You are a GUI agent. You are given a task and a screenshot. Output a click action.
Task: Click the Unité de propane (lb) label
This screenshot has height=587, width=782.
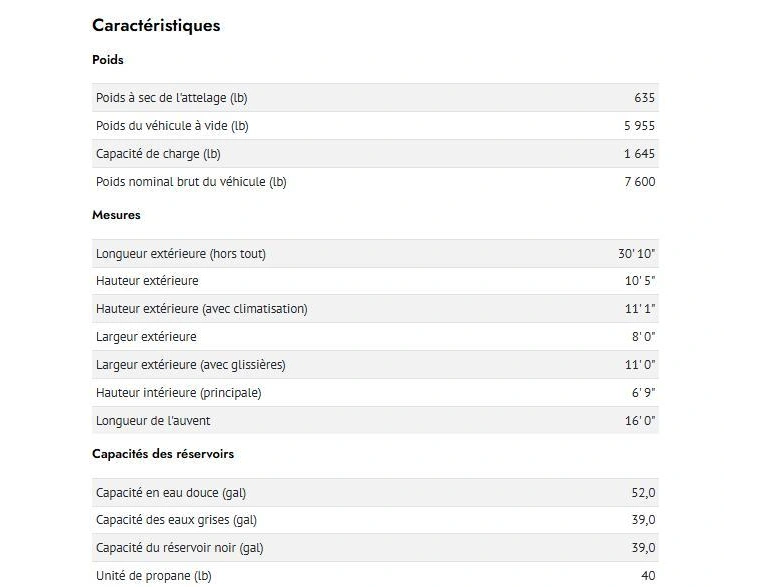click(154, 576)
